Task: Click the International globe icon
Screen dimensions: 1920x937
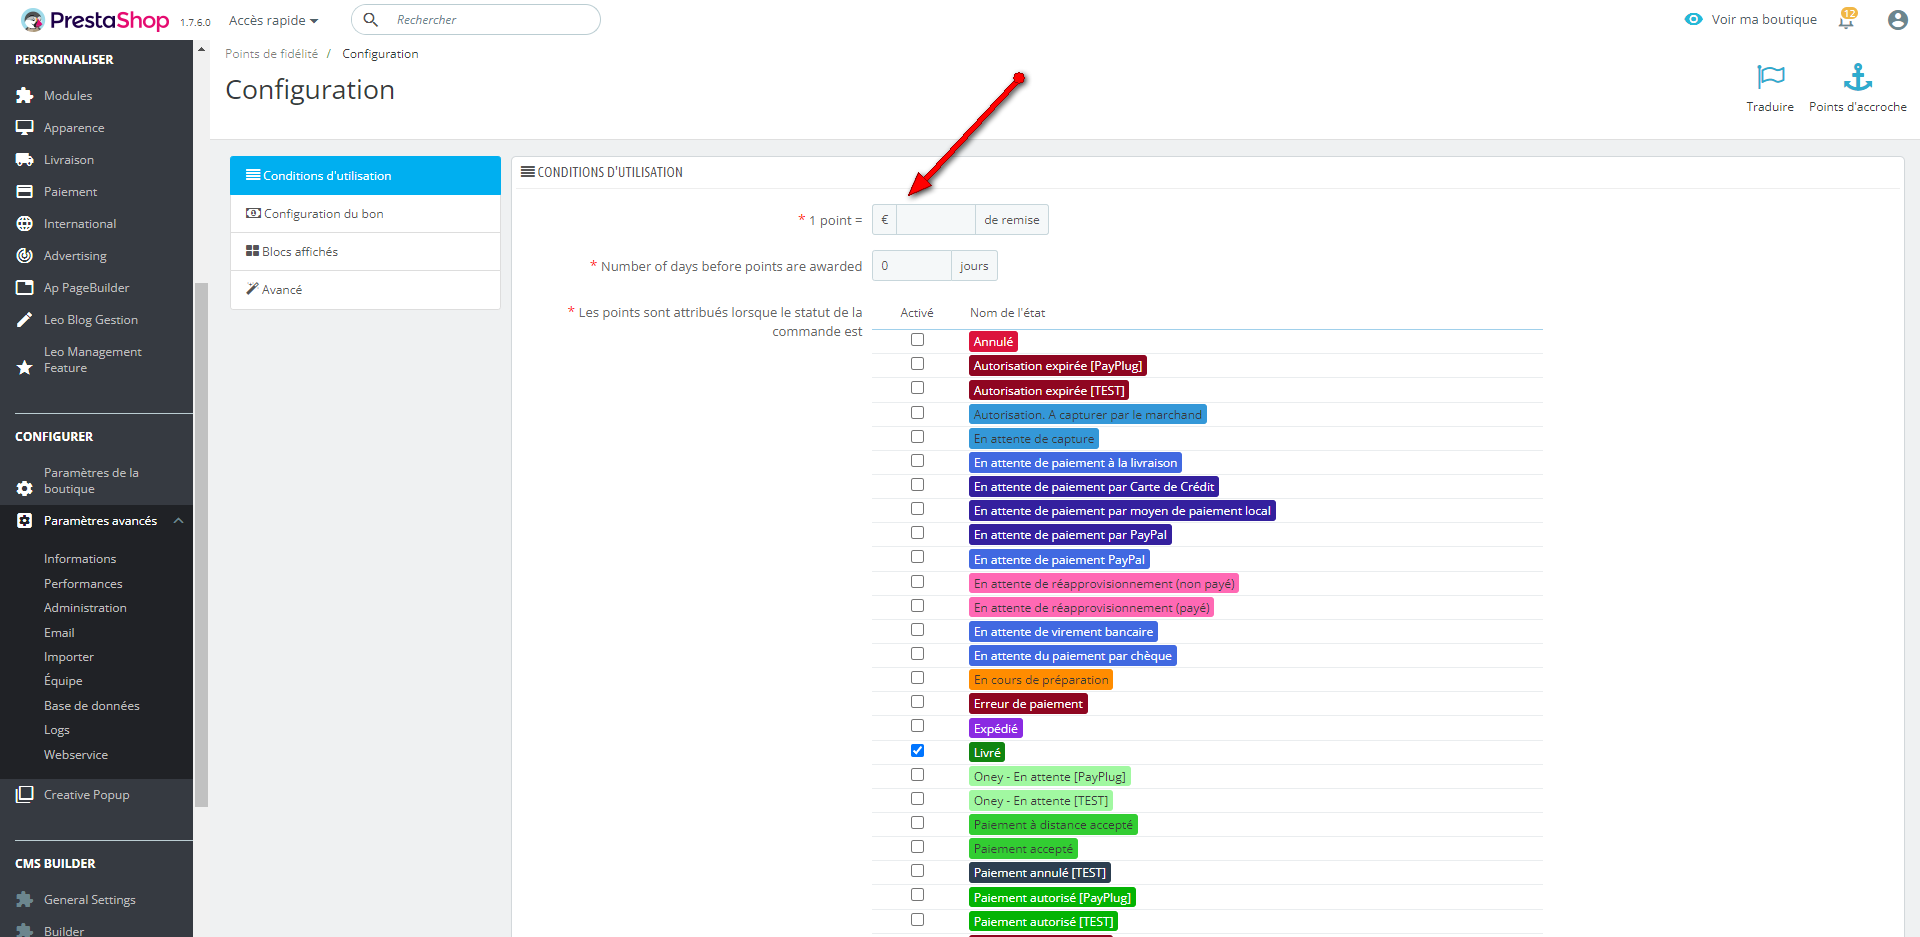Action: pyautogui.click(x=25, y=224)
